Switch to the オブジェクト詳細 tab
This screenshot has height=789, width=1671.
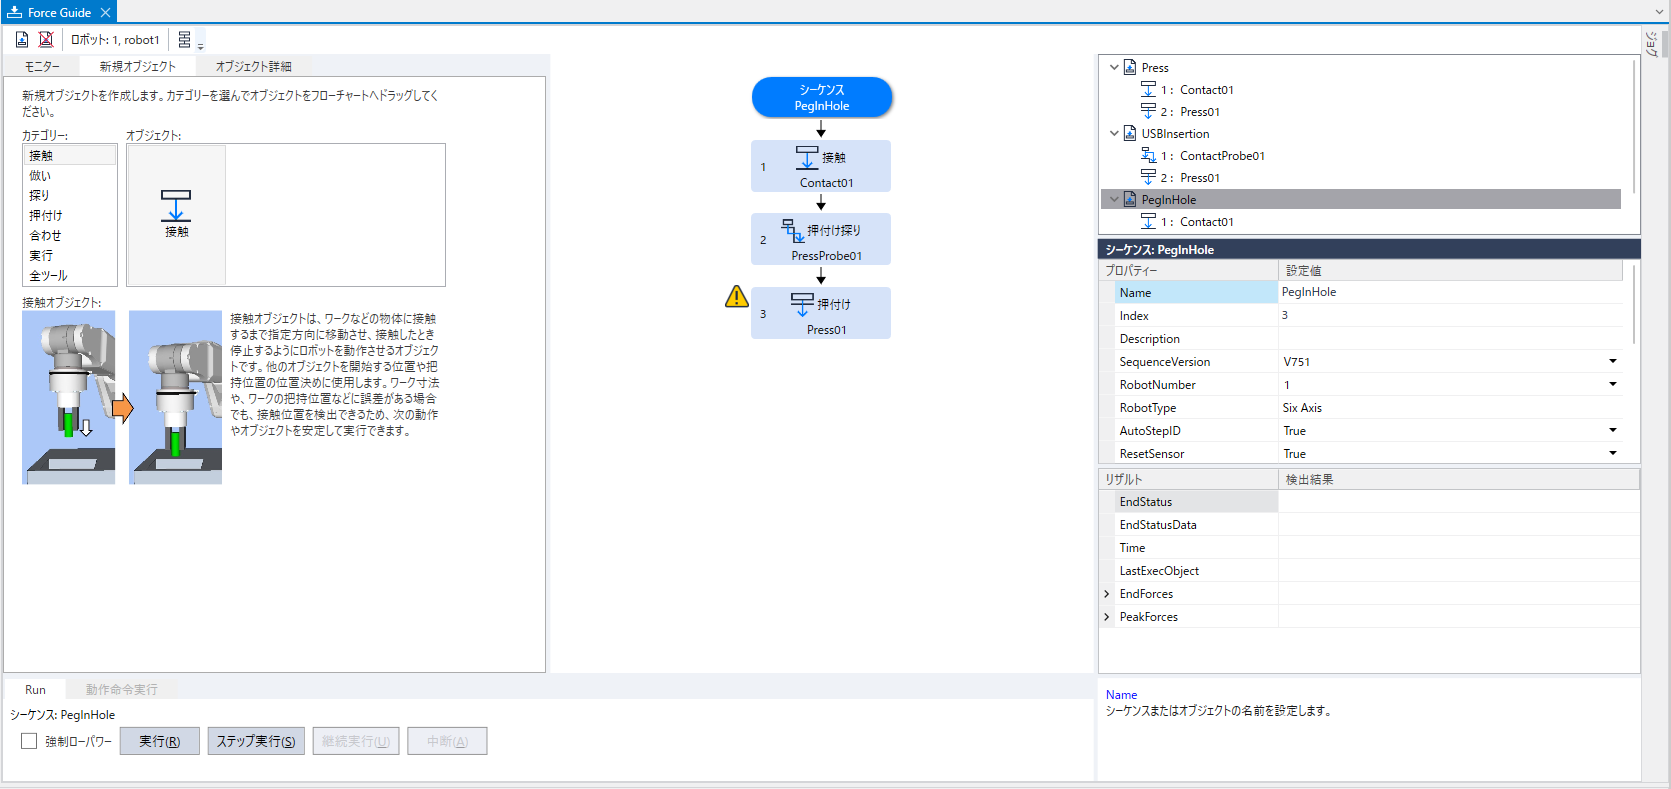253,66
